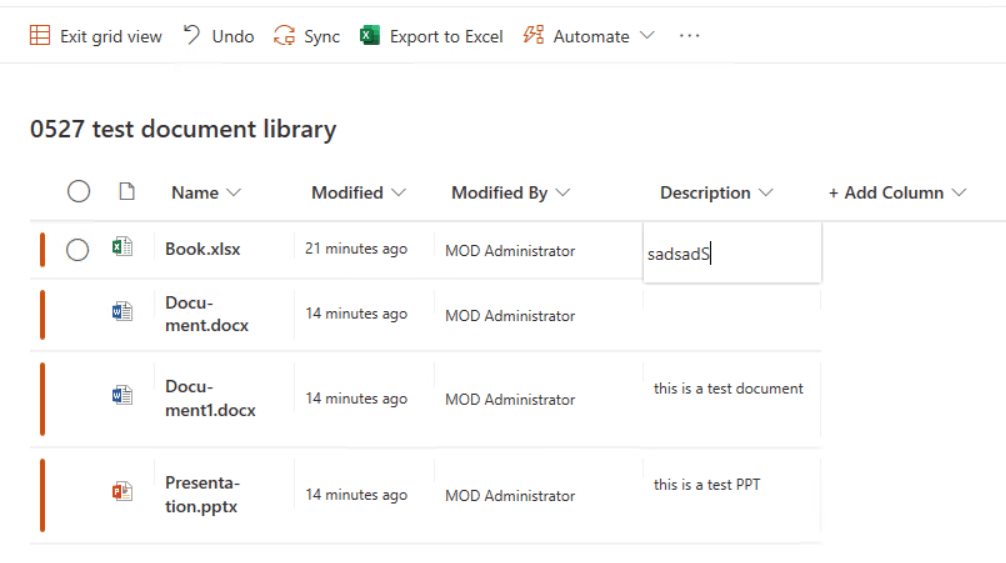Click the Undo arrow icon
The height and width of the screenshot is (563, 1006).
pos(192,36)
